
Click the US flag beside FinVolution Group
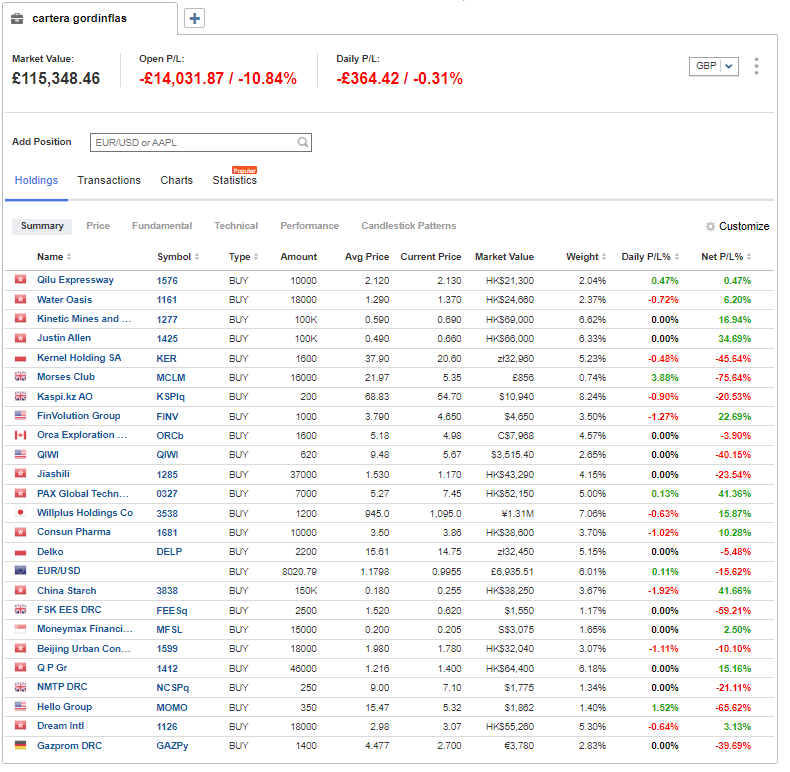coord(20,416)
